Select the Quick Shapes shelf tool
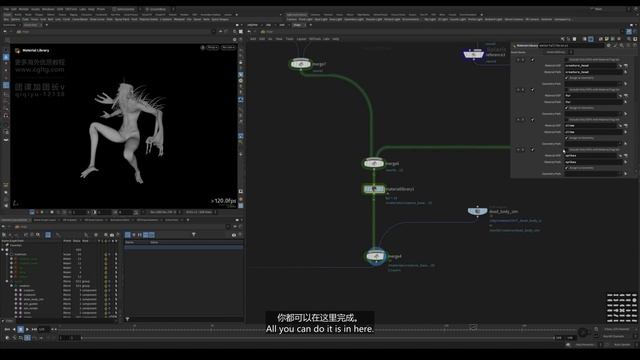The image size is (640, 360). coord(220,19)
